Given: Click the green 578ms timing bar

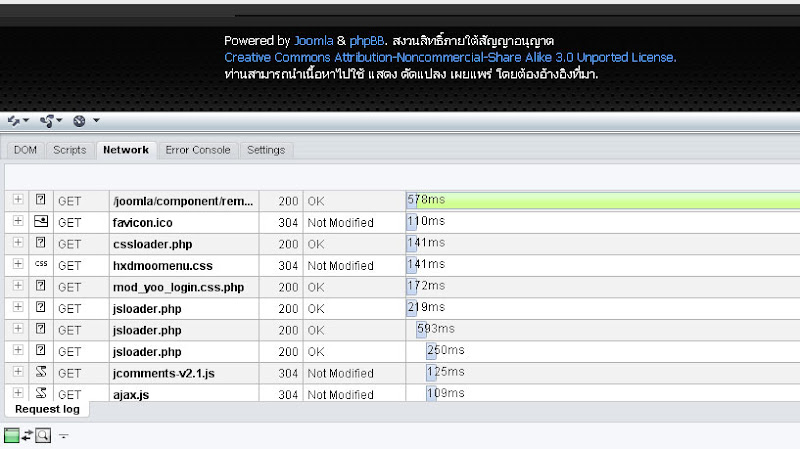Looking at the screenshot, I should click(x=603, y=200).
